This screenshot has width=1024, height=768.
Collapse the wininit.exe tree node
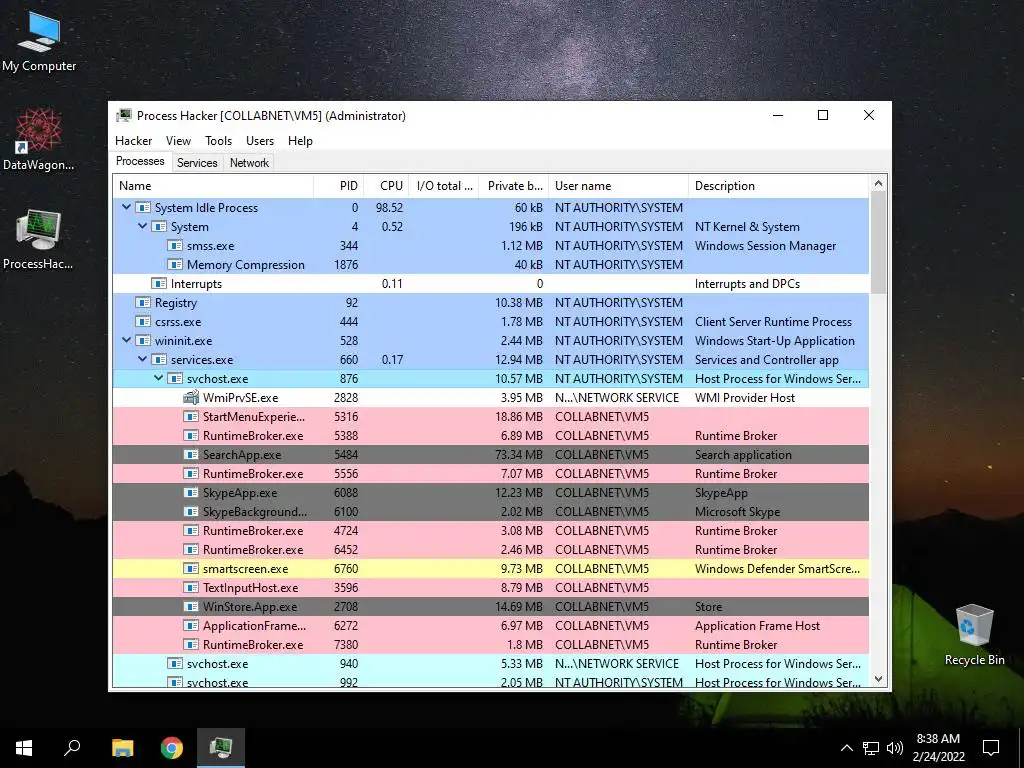point(127,341)
